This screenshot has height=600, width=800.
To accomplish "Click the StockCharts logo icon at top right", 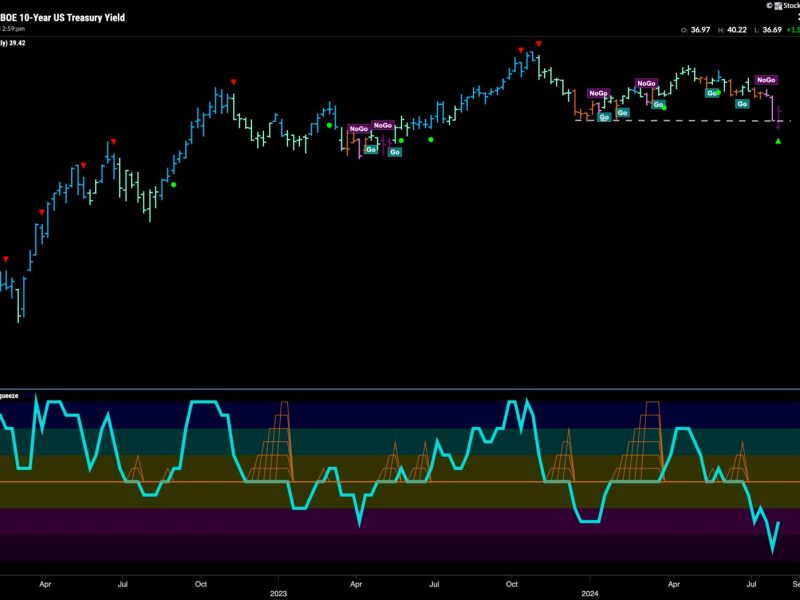I will pyautogui.click(x=779, y=6).
